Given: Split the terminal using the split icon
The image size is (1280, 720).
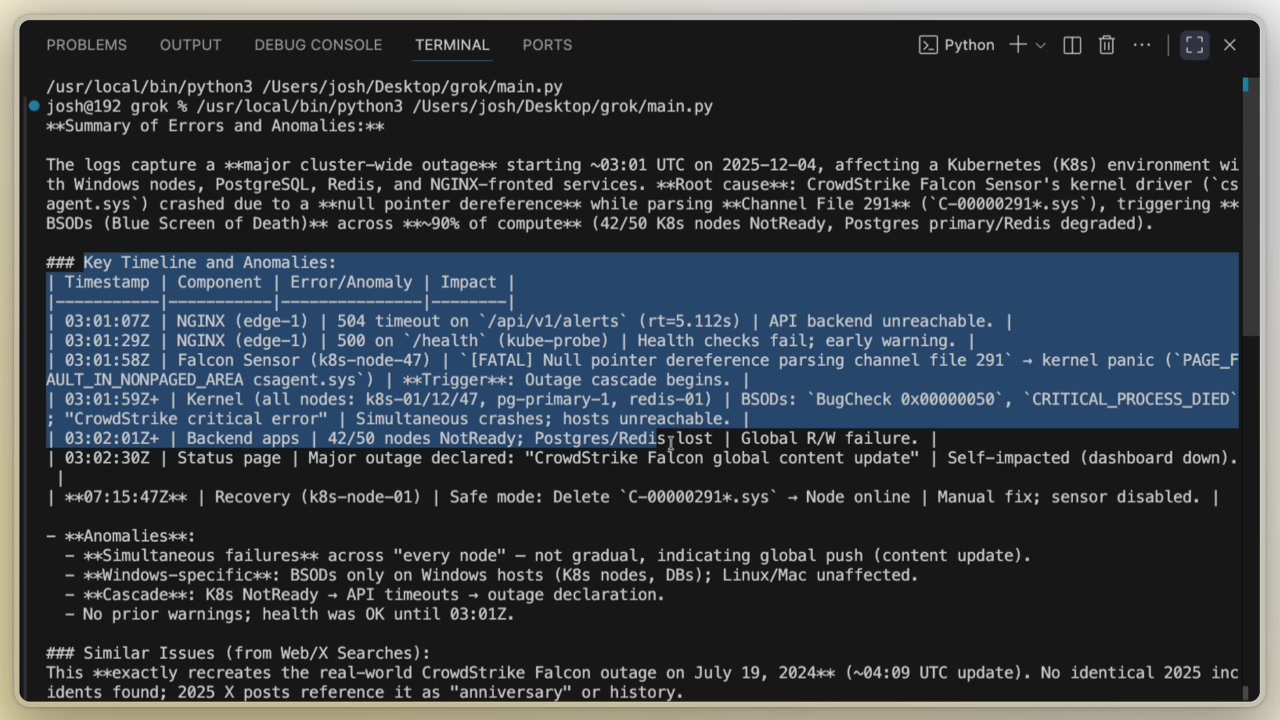Looking at the screenshot, I should pos(1071,45).
